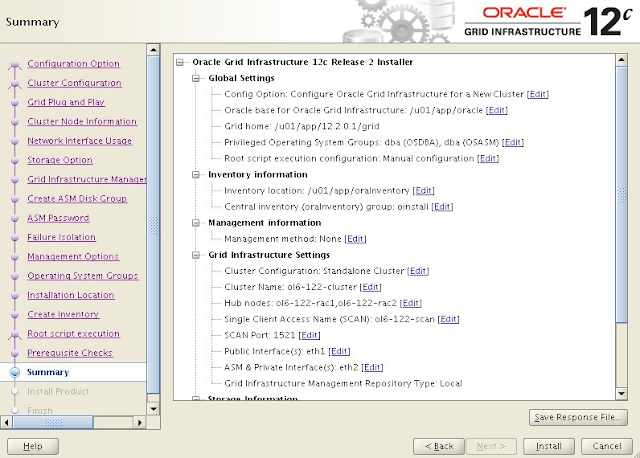Viewport: 640px width, 458px height.
Task: Edit the Single Client Access Name
Action: (x=449, y=319)
